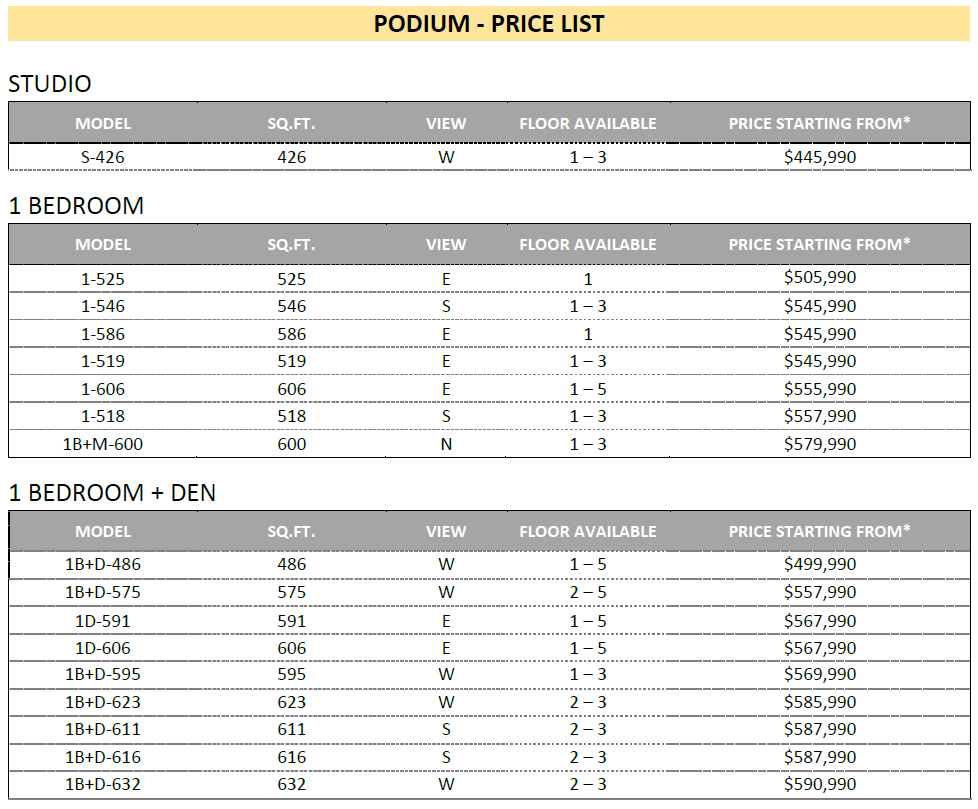The width and height of the screenshot is (978, 809).
Task: Select model 1-525 in the 1 Bedroom table
Action: pos(103,279)
